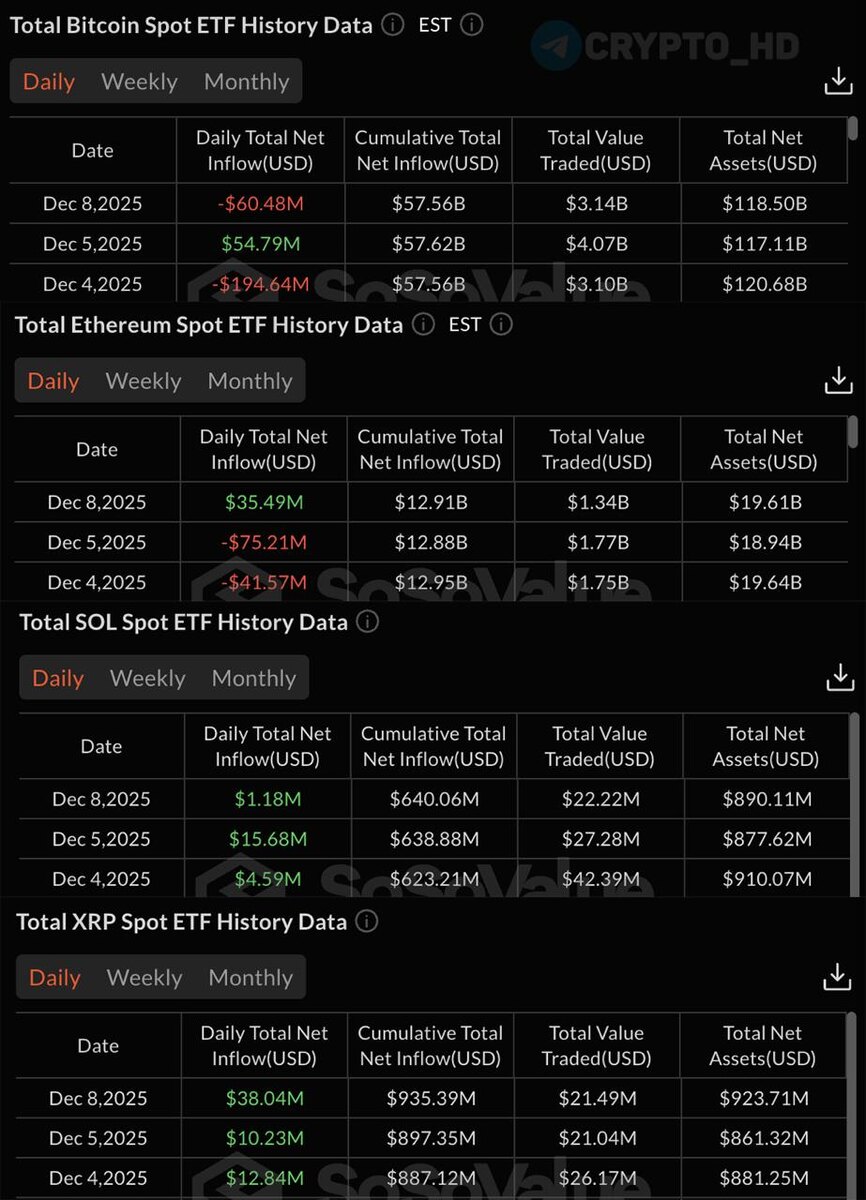The image size is (866, 1200).
Task: Download the XRP Spot ETF history data
Action: [838, 977]
